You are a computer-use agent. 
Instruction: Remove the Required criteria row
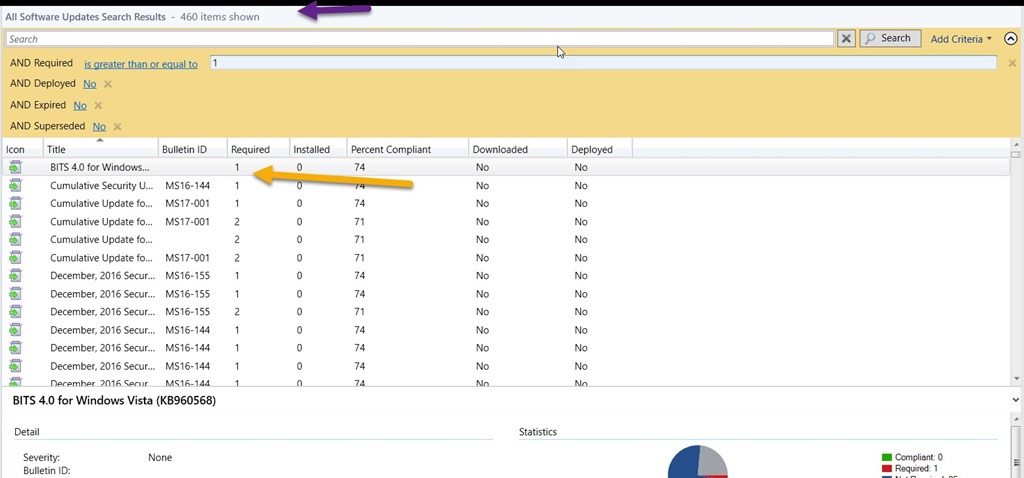(1012, 63)
